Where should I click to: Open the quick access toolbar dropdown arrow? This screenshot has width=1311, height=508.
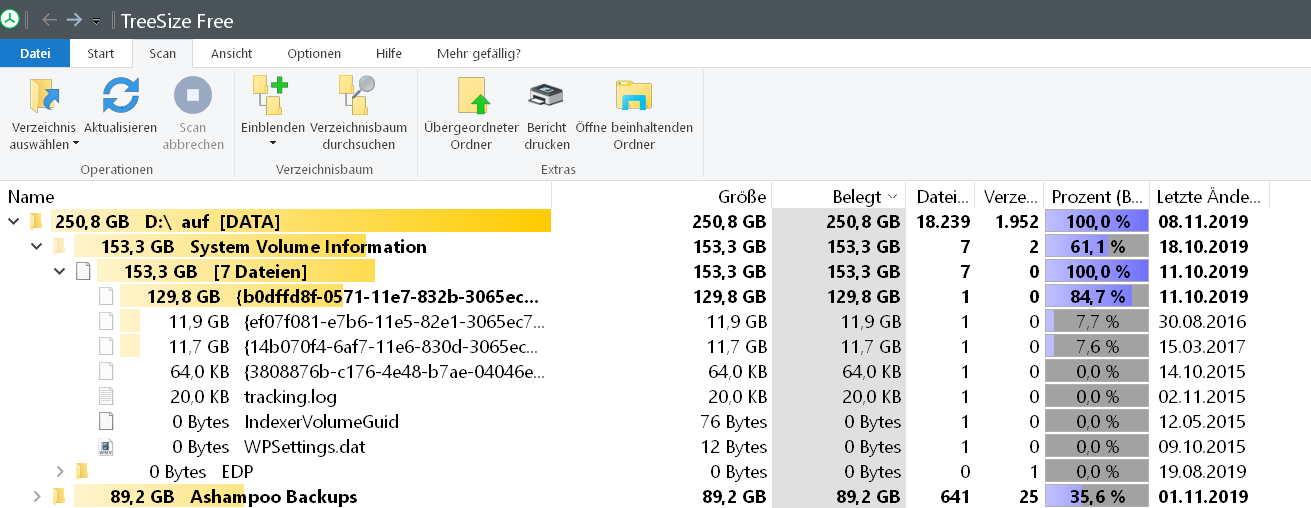coord(96,21)
